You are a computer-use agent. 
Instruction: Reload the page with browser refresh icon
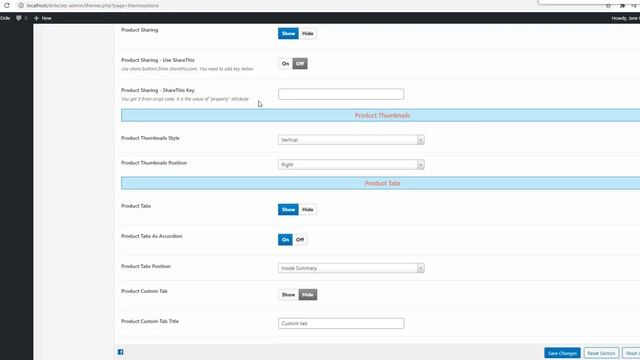point(7,5)
